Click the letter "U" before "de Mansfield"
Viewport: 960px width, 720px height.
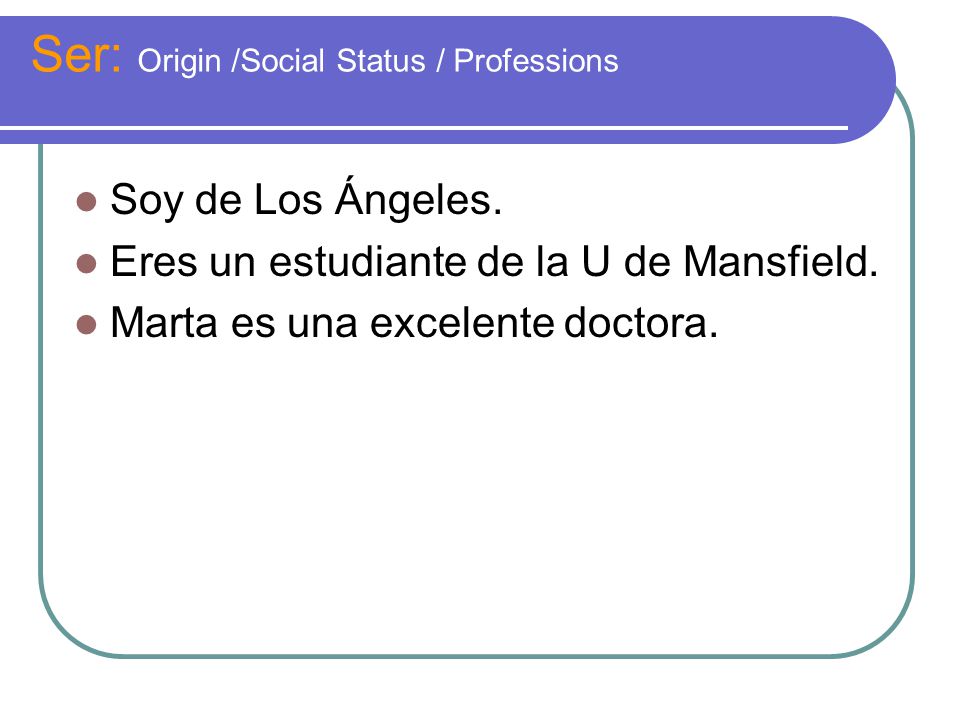[595, 262]
